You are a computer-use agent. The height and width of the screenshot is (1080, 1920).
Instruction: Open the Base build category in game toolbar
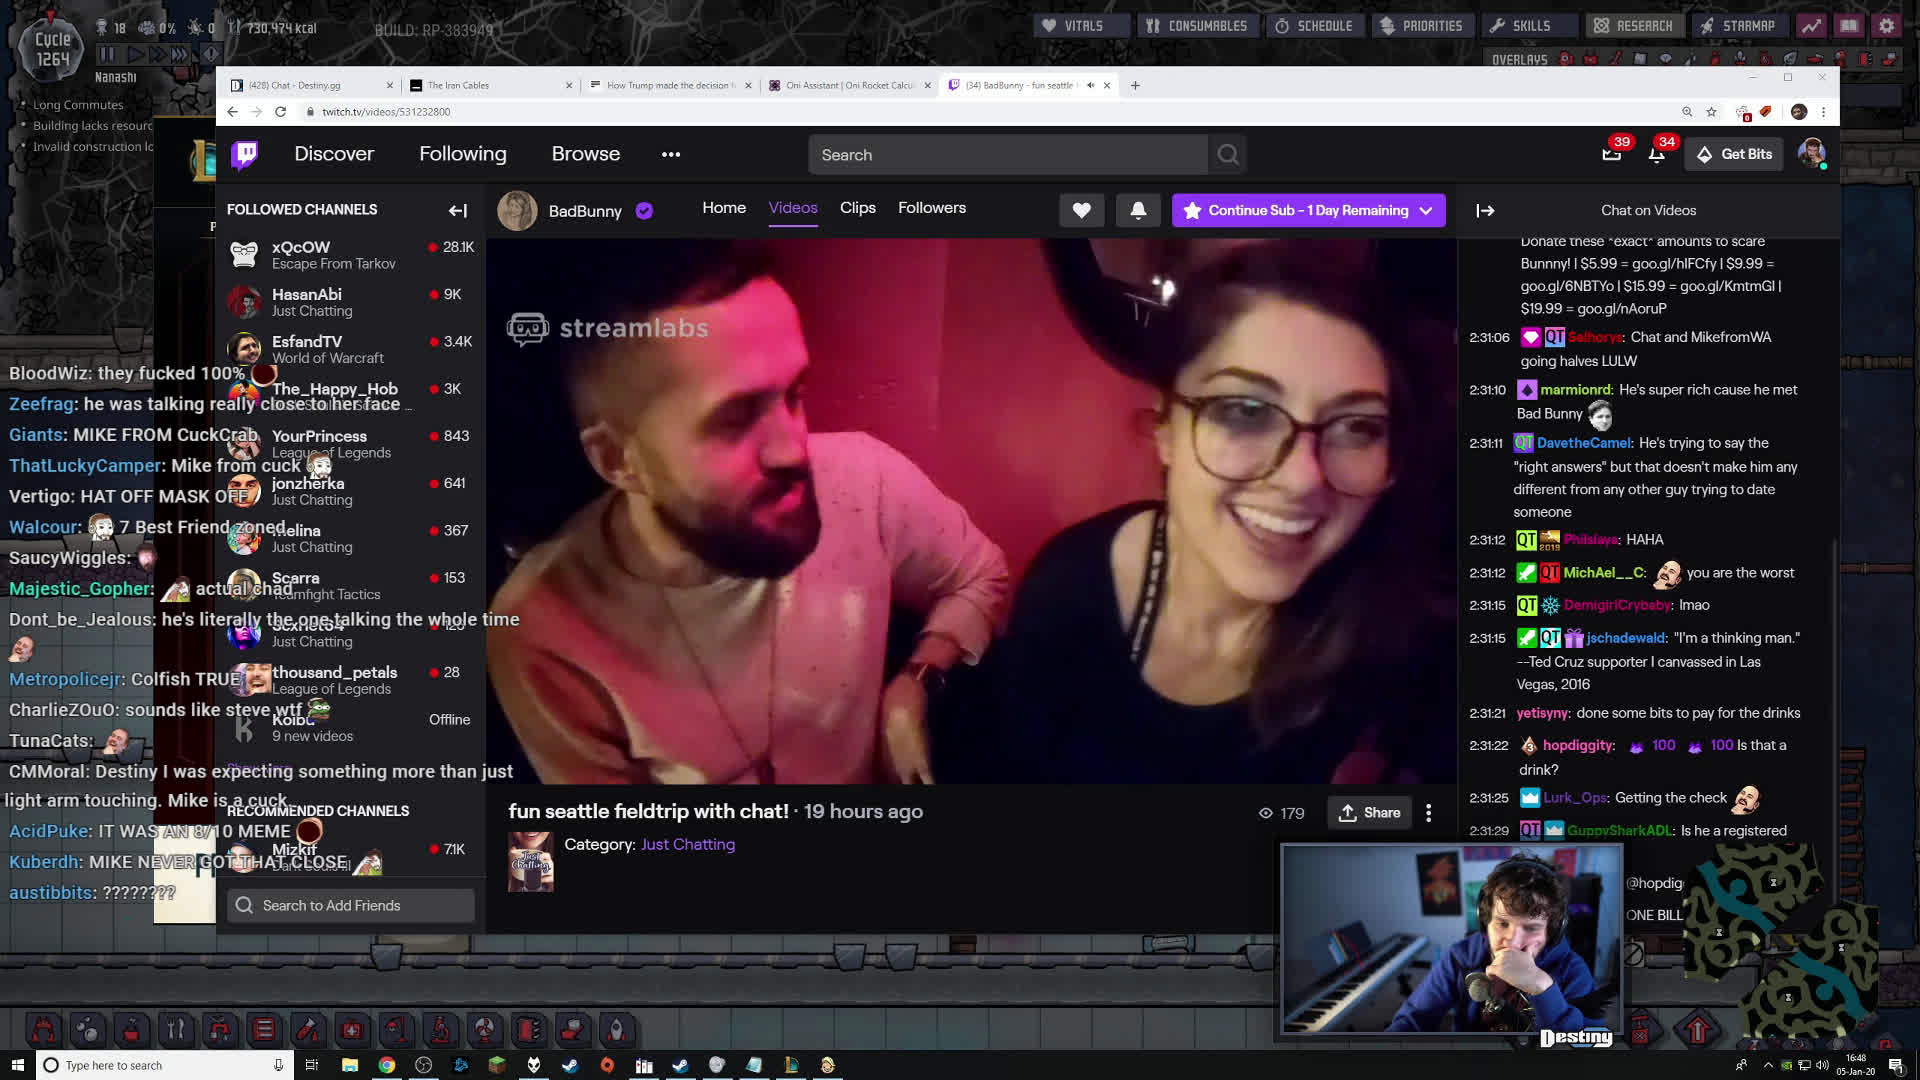coord(43,1030)
